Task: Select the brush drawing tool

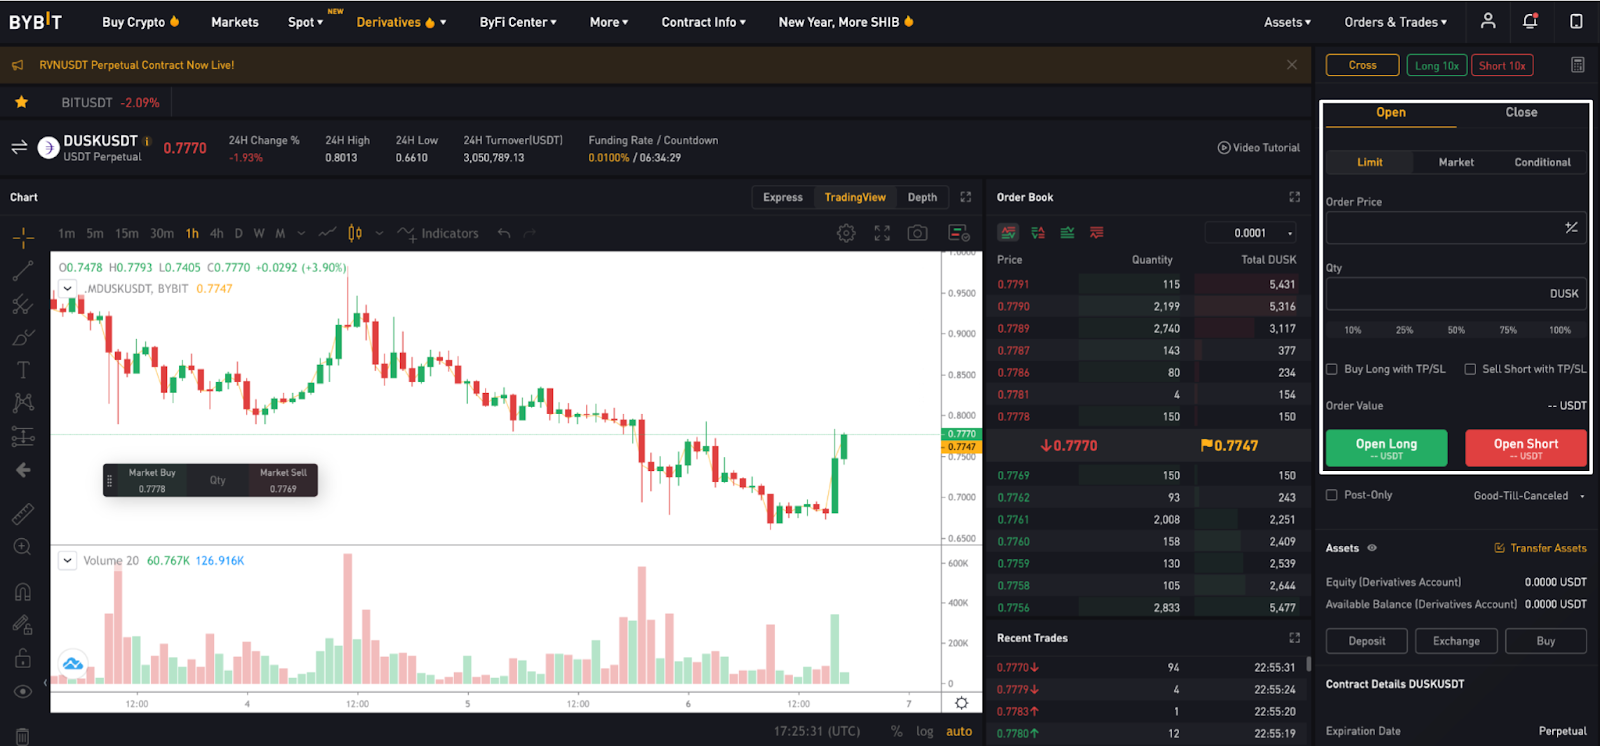Action: (23, 337)
